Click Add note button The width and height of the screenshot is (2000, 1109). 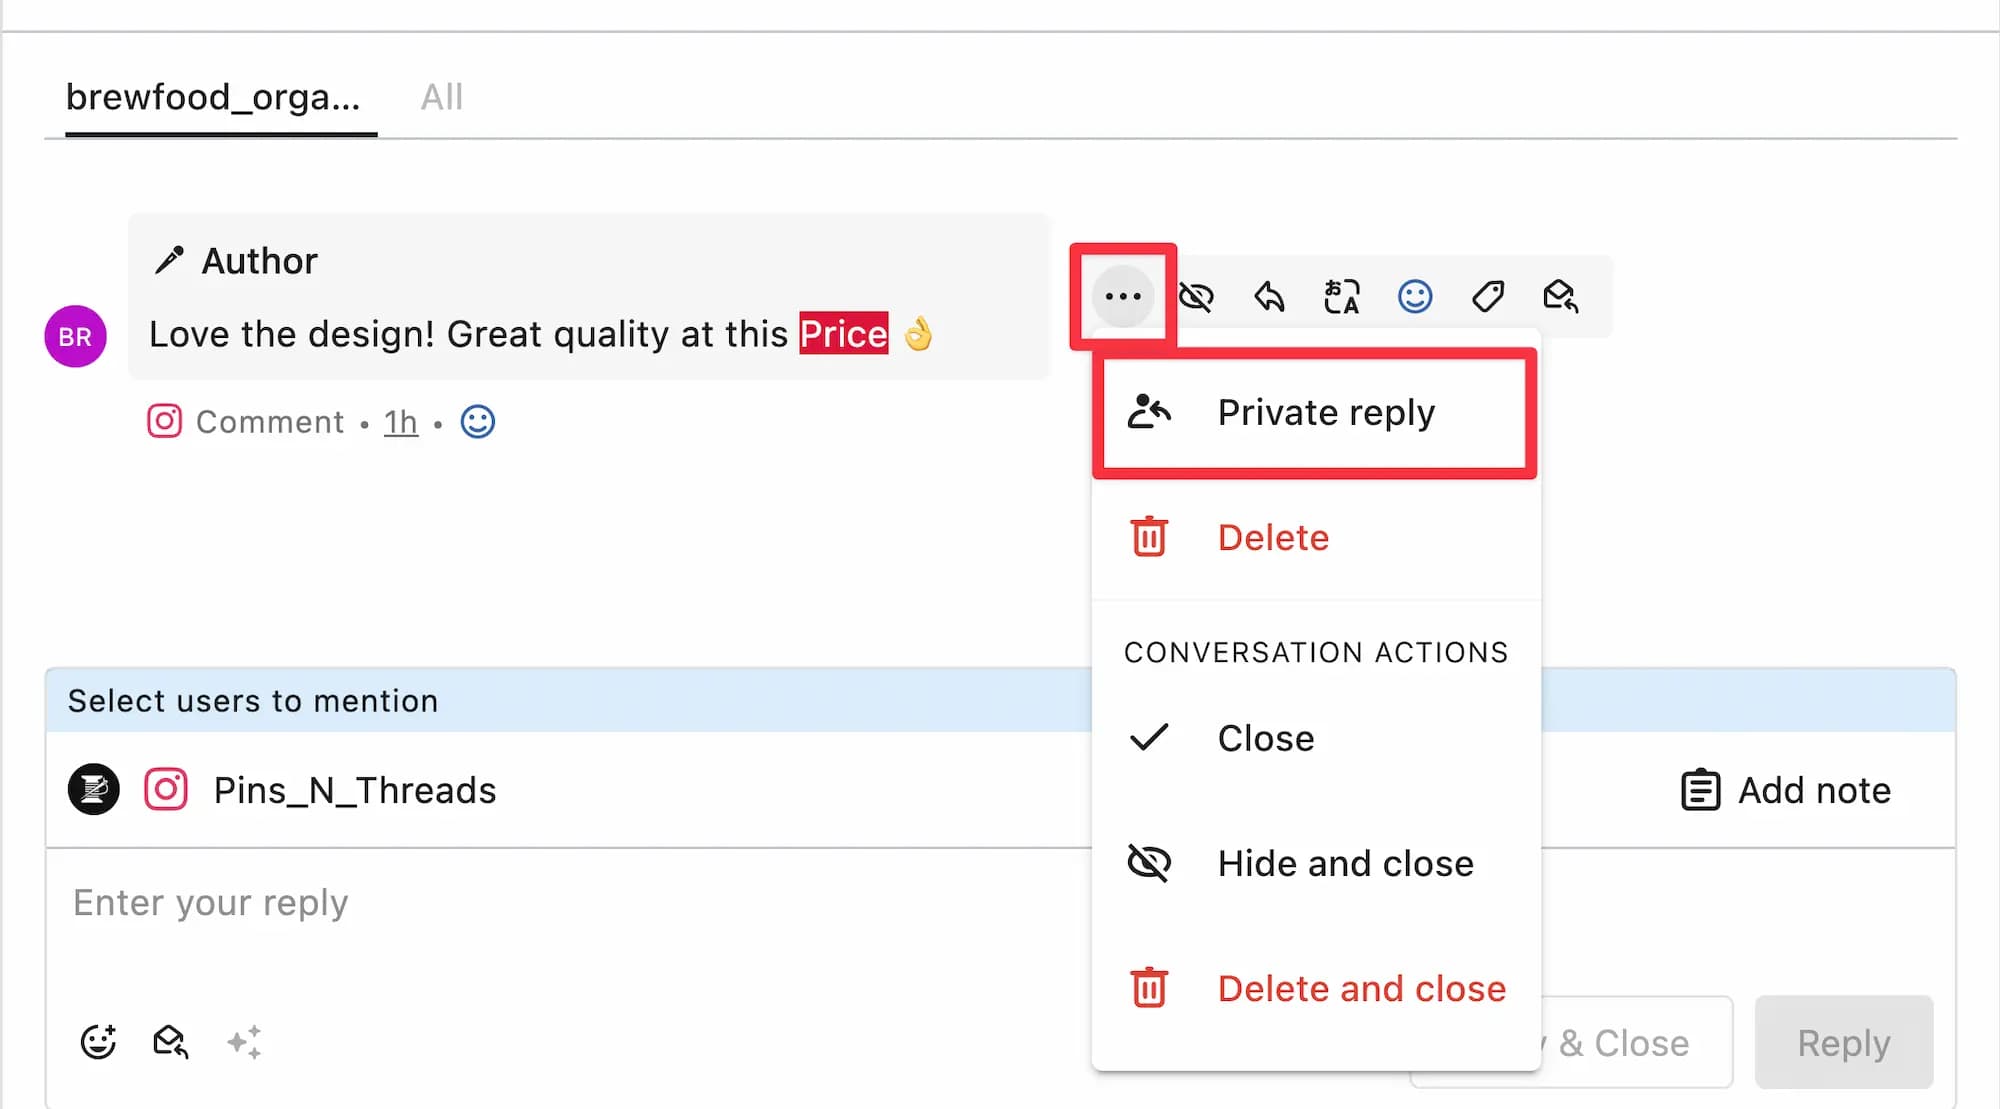point(1786,790)
